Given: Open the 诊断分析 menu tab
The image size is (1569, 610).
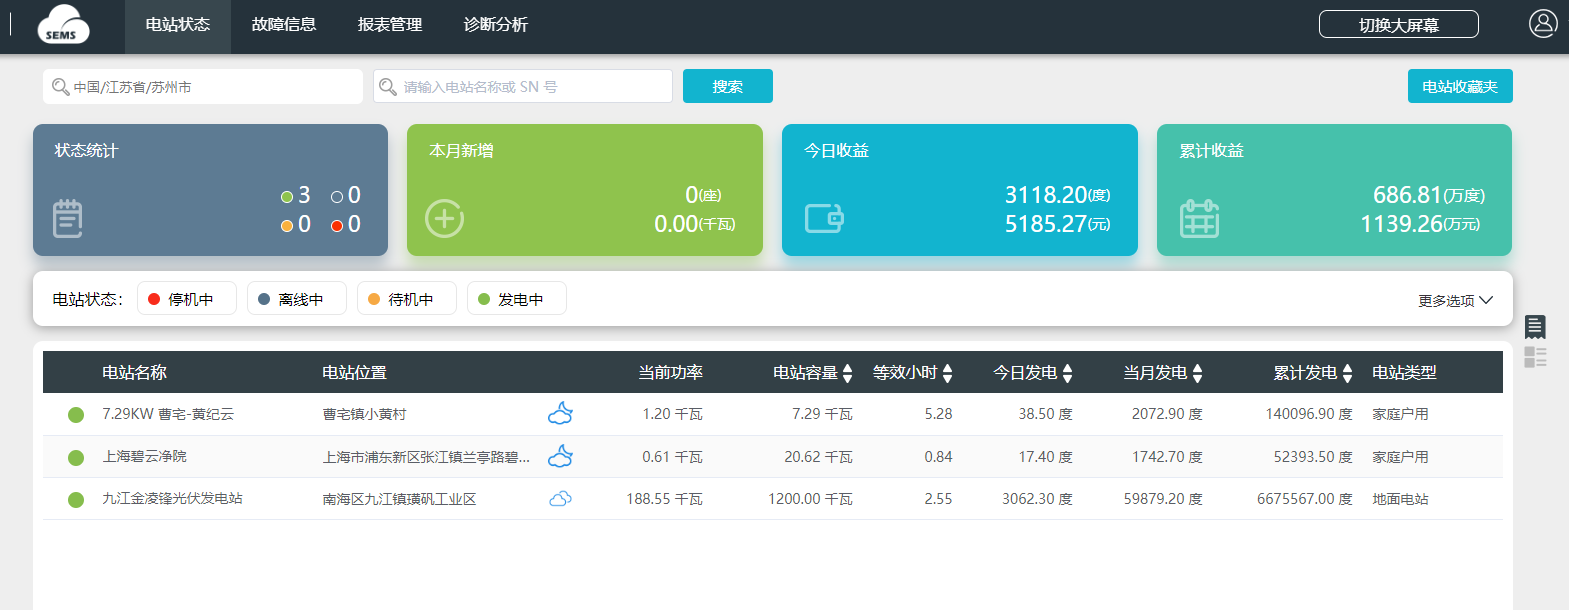Looking at the screenshot, I should click(496, 25).
